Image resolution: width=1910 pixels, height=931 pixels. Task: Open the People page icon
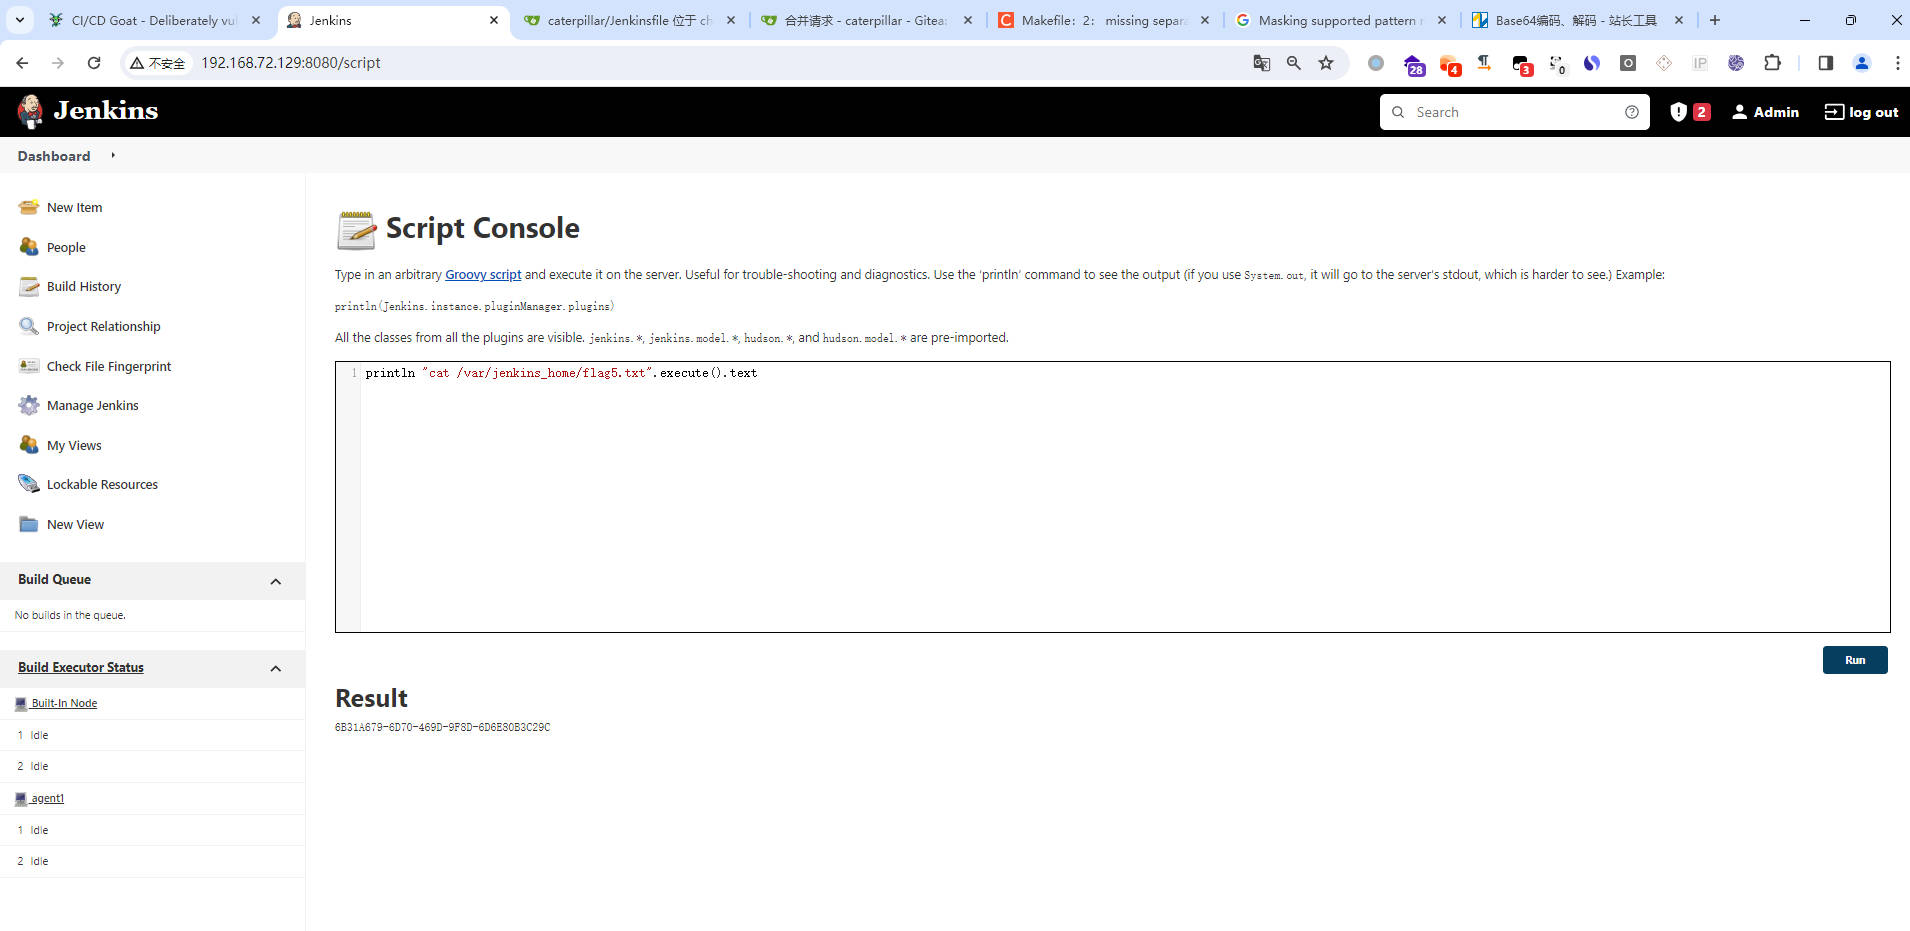(x=29, y=247)
